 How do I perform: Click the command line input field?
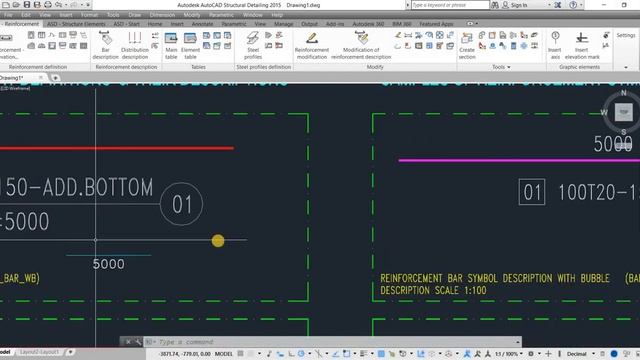tap(333, 342)
